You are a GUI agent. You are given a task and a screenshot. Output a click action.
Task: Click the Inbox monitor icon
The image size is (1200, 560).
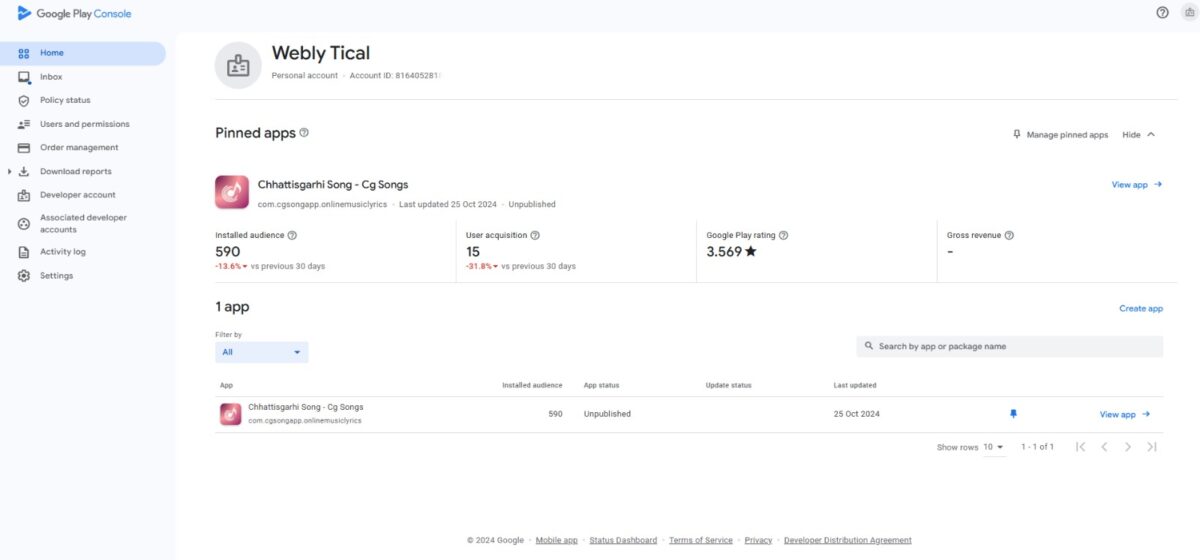pos(24,77)
